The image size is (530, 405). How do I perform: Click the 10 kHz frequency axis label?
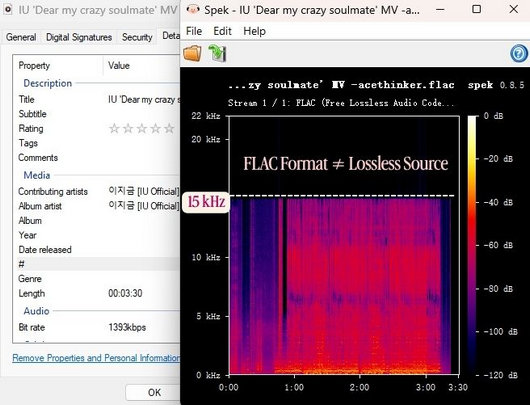click(x=206, y=257)
